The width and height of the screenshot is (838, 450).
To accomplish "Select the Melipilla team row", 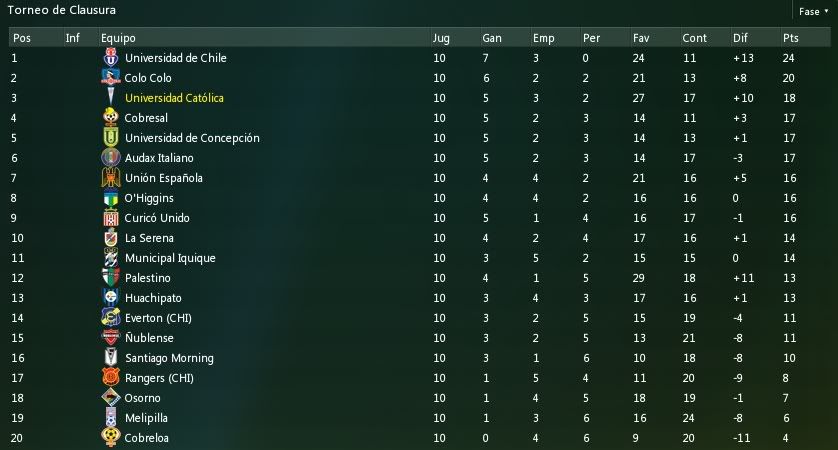I will 420,417.
